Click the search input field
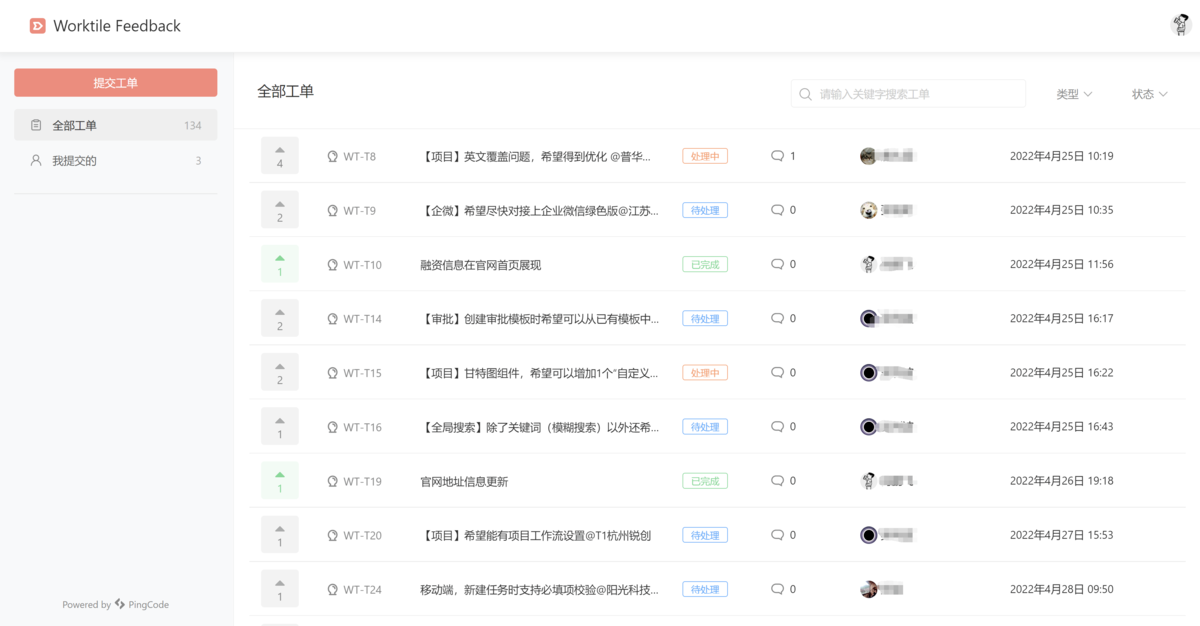 (x=900, y=93)
